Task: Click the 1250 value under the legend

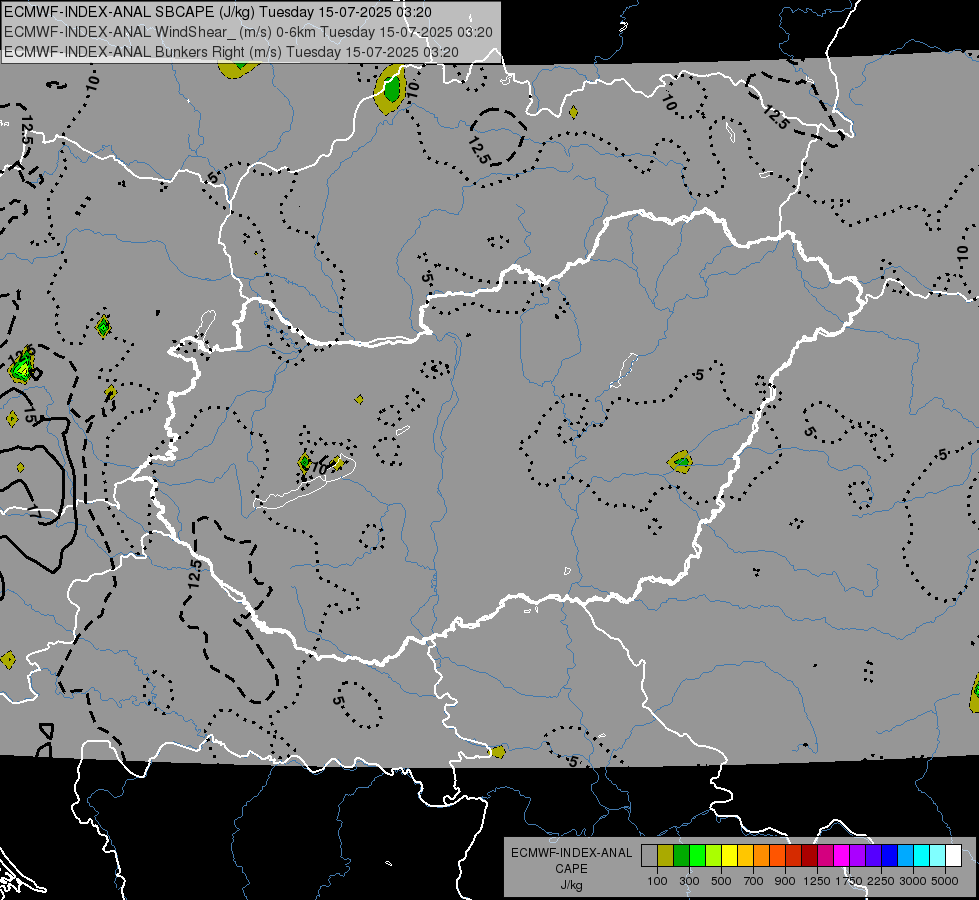Action: click(817, 881)
